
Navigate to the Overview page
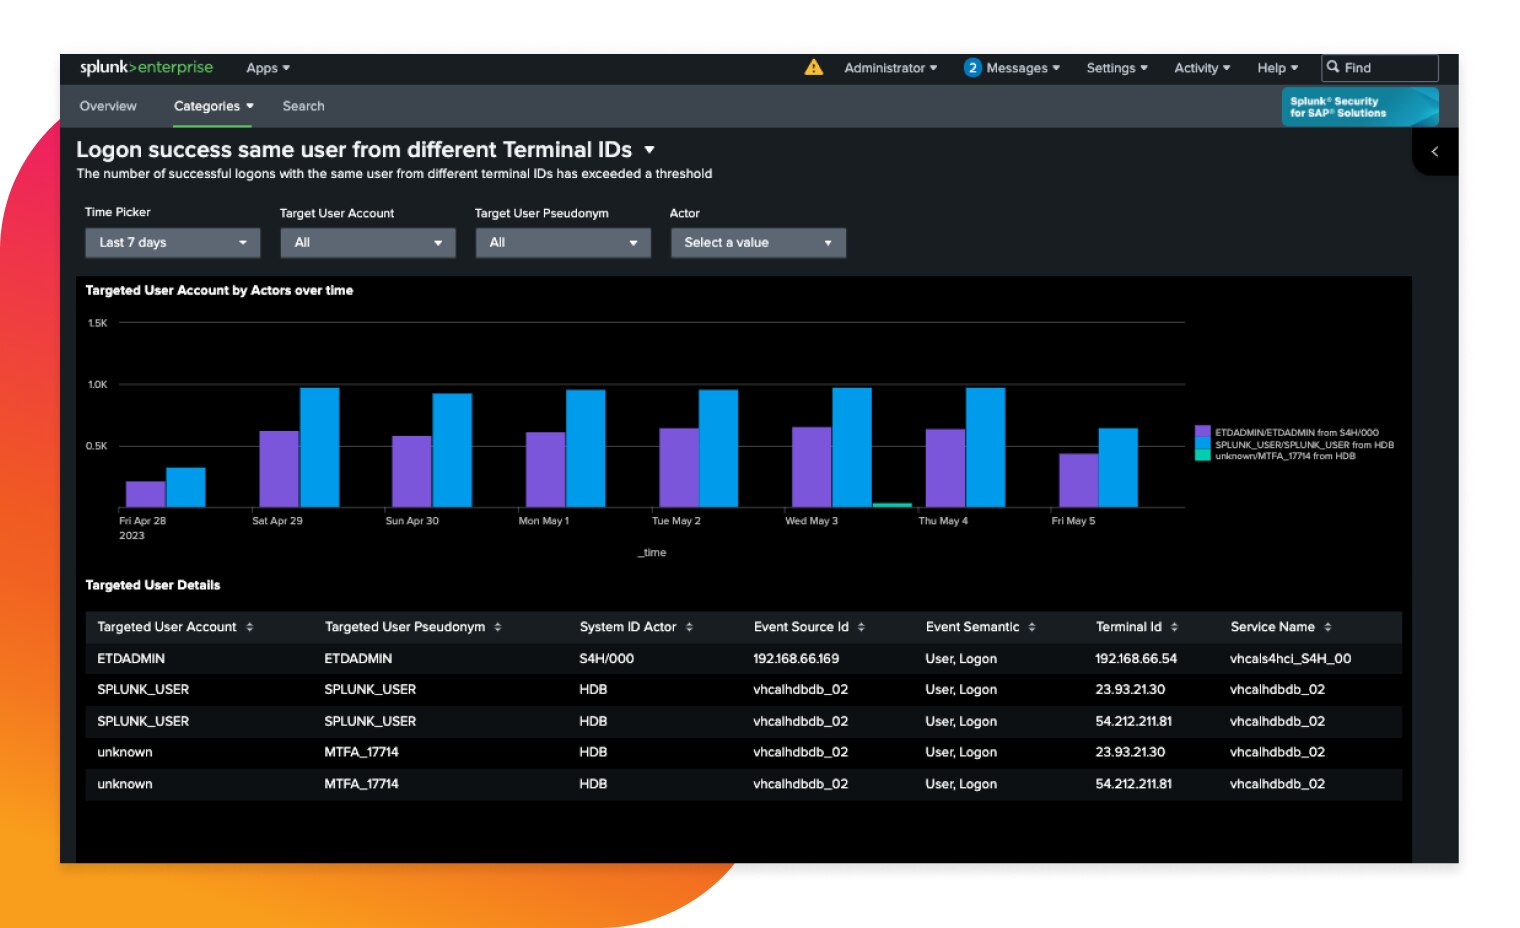(108, 106)
